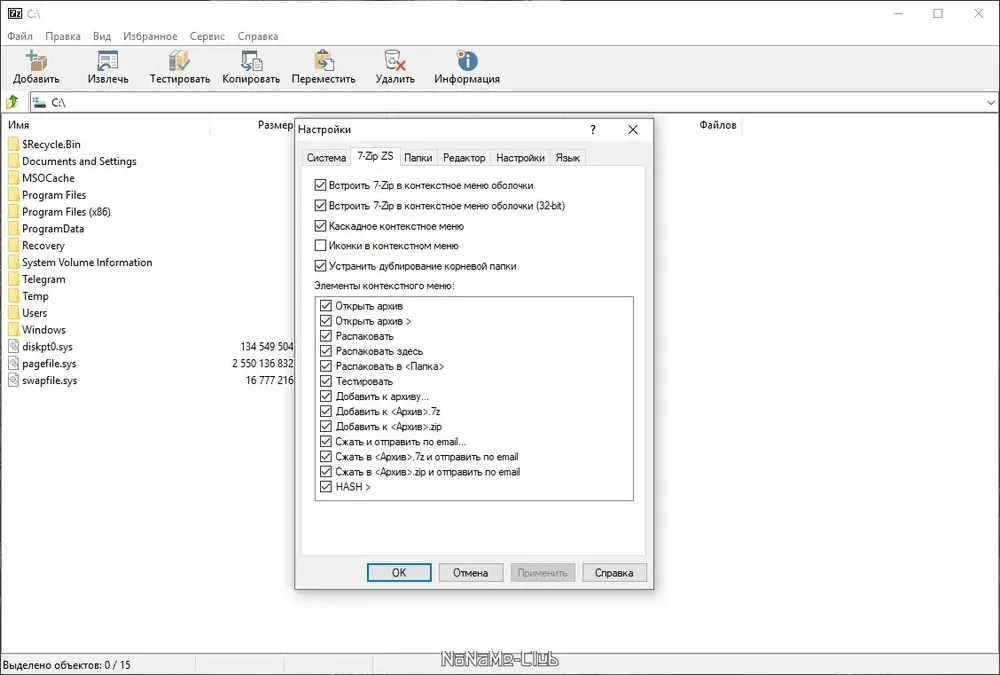
Task: Select the ProgramData folder
Action: (x=53, y=228)
